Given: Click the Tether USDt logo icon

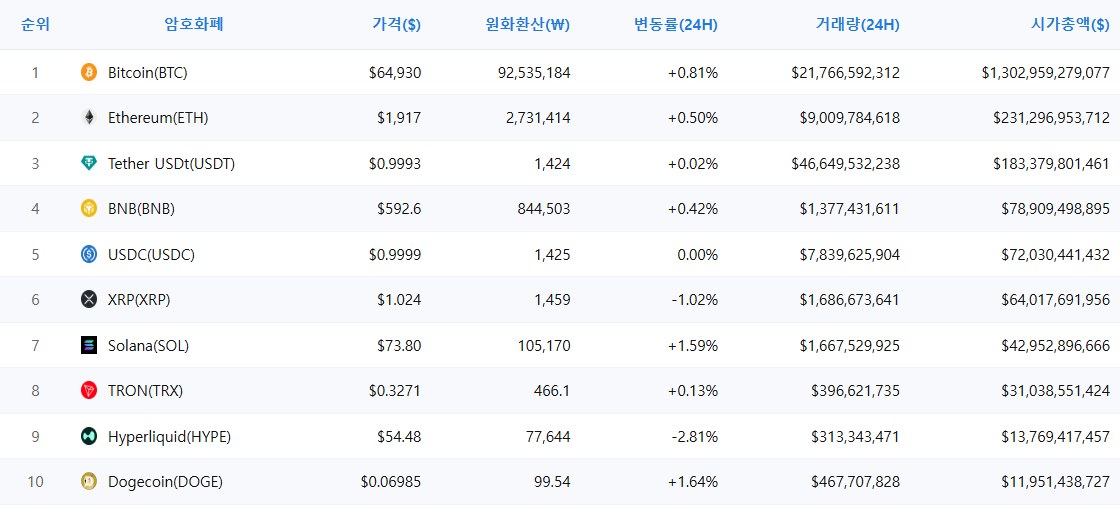Looking at the screenshot, I should [89, 163].
